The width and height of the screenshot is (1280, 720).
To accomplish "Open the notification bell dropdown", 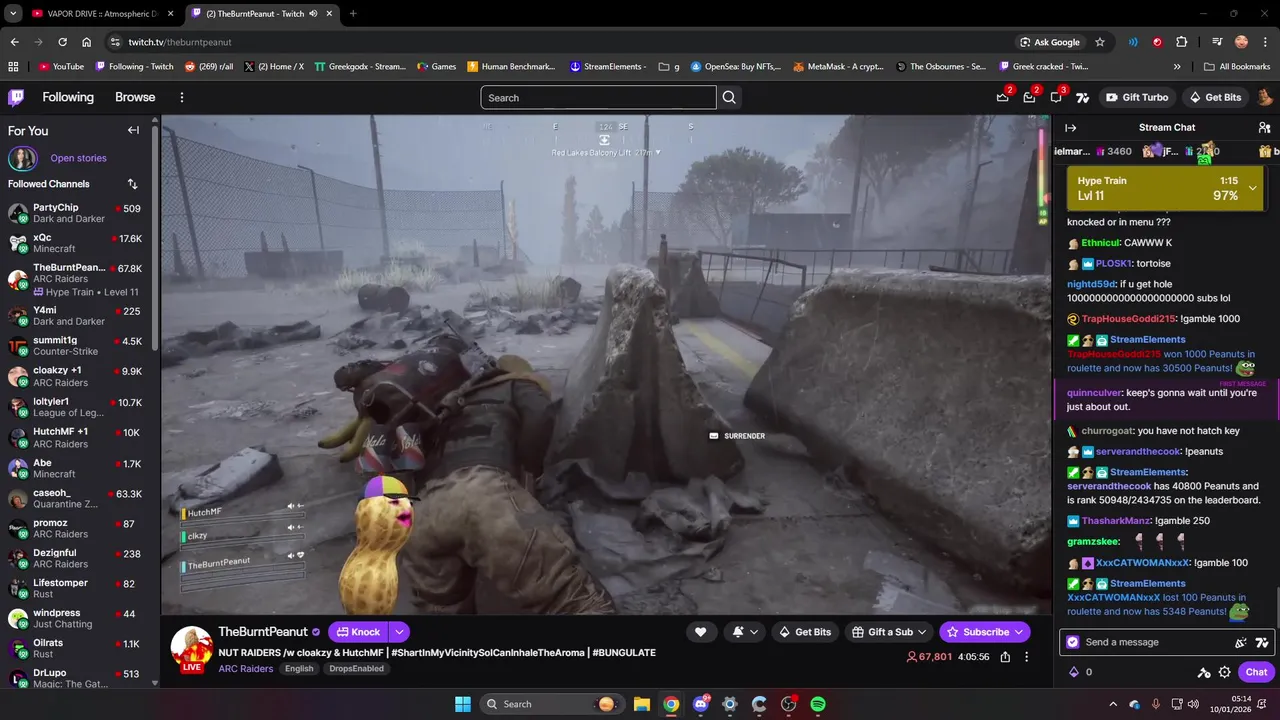I will pos(745,632).
